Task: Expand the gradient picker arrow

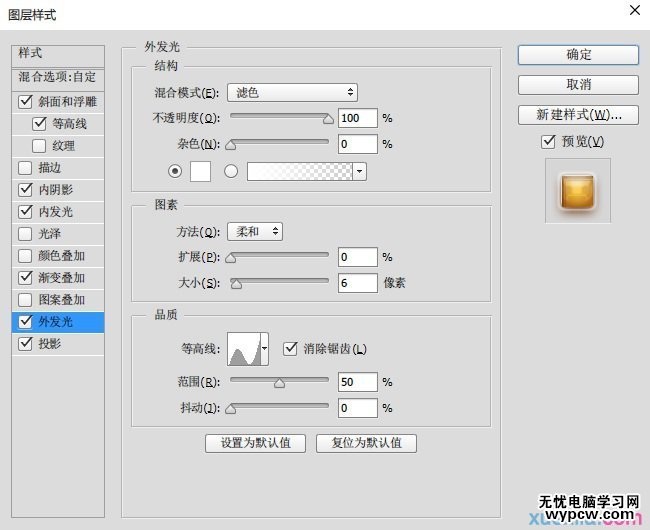Action: tap(359, 171)
